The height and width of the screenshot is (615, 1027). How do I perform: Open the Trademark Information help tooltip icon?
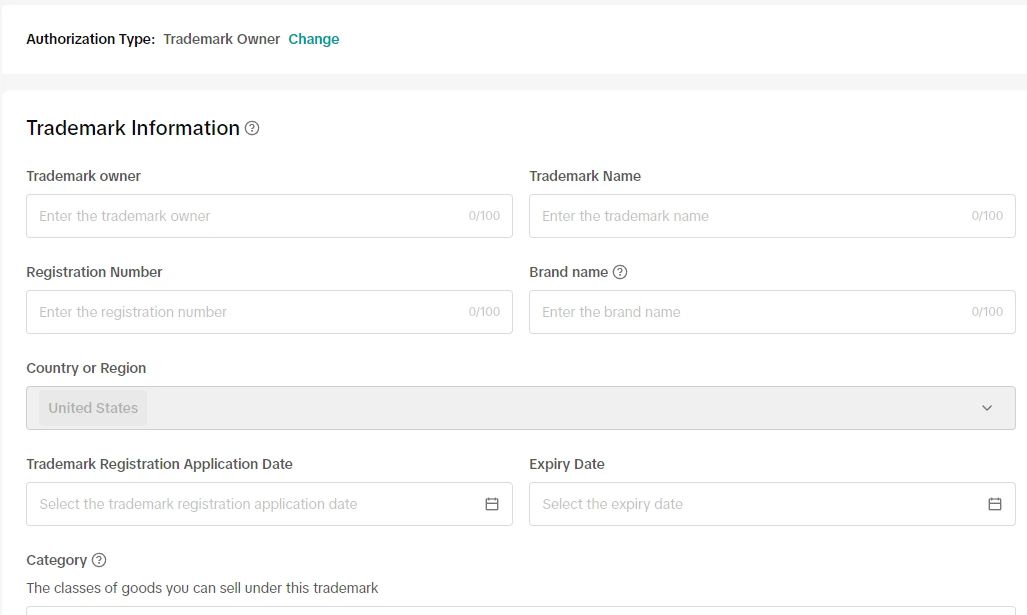pos(252,128)
